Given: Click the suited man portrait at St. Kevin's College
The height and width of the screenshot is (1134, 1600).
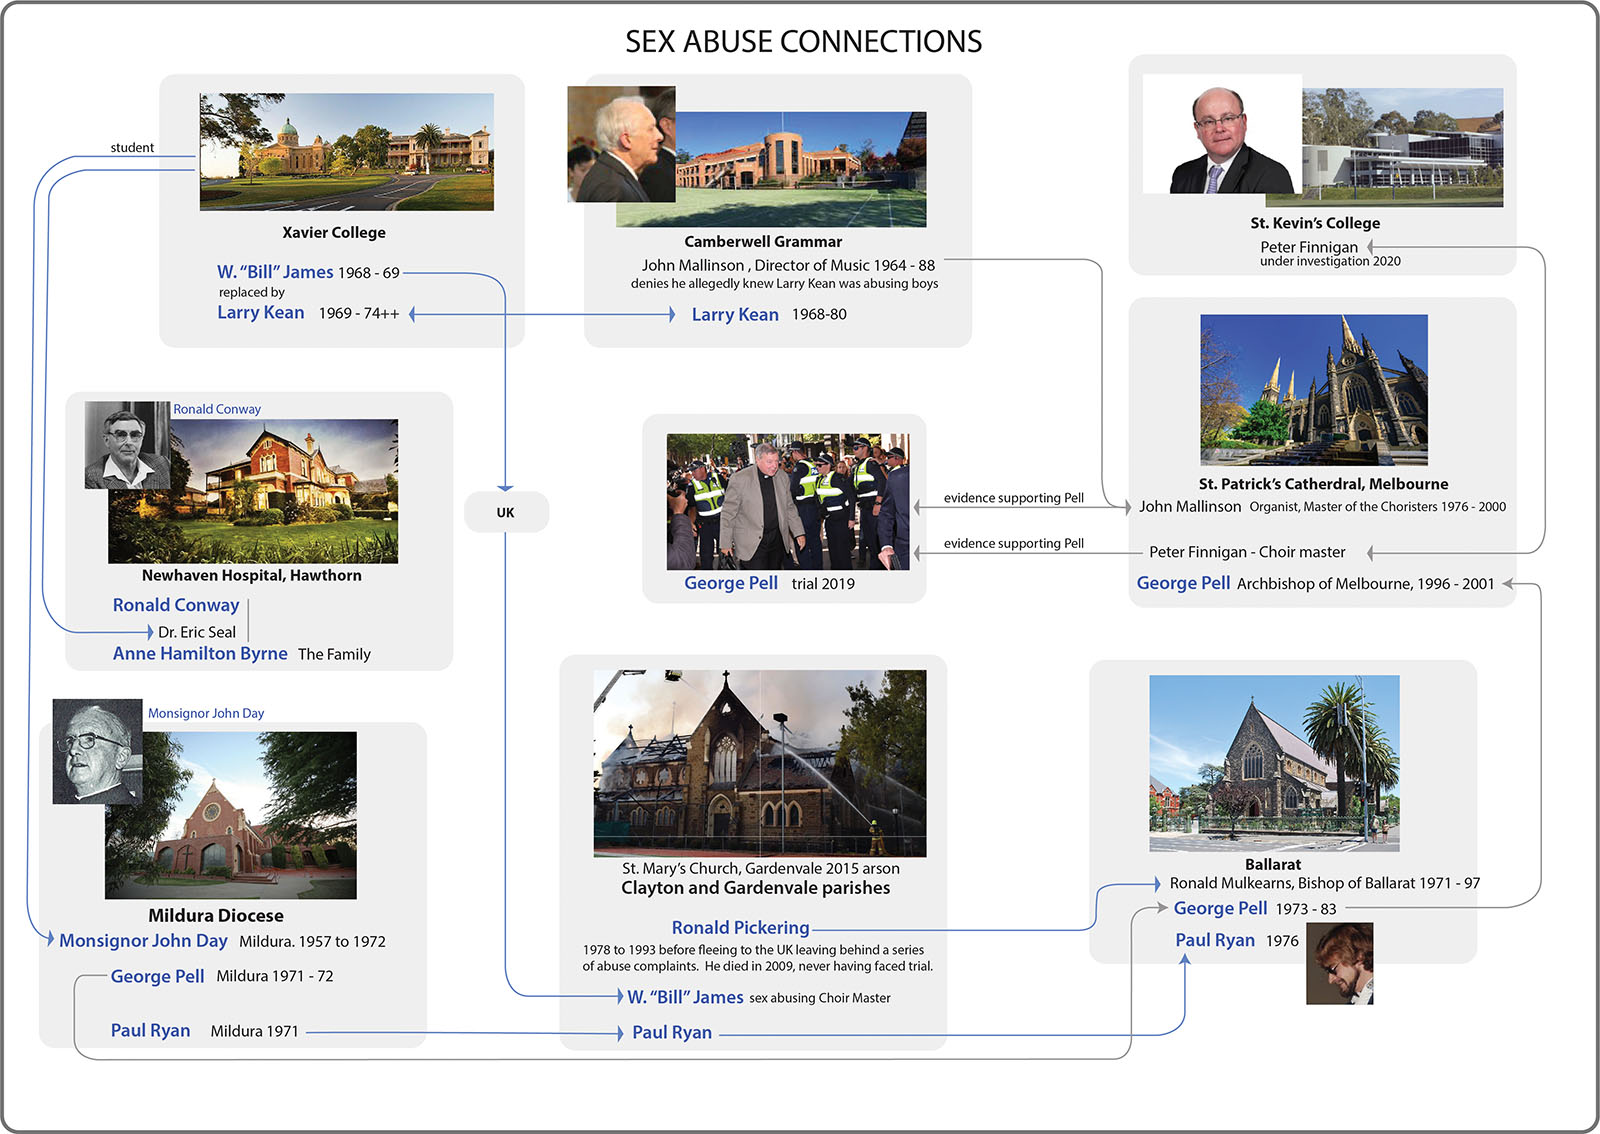Looking at the screenshot, I should (x=1222, y=134).
